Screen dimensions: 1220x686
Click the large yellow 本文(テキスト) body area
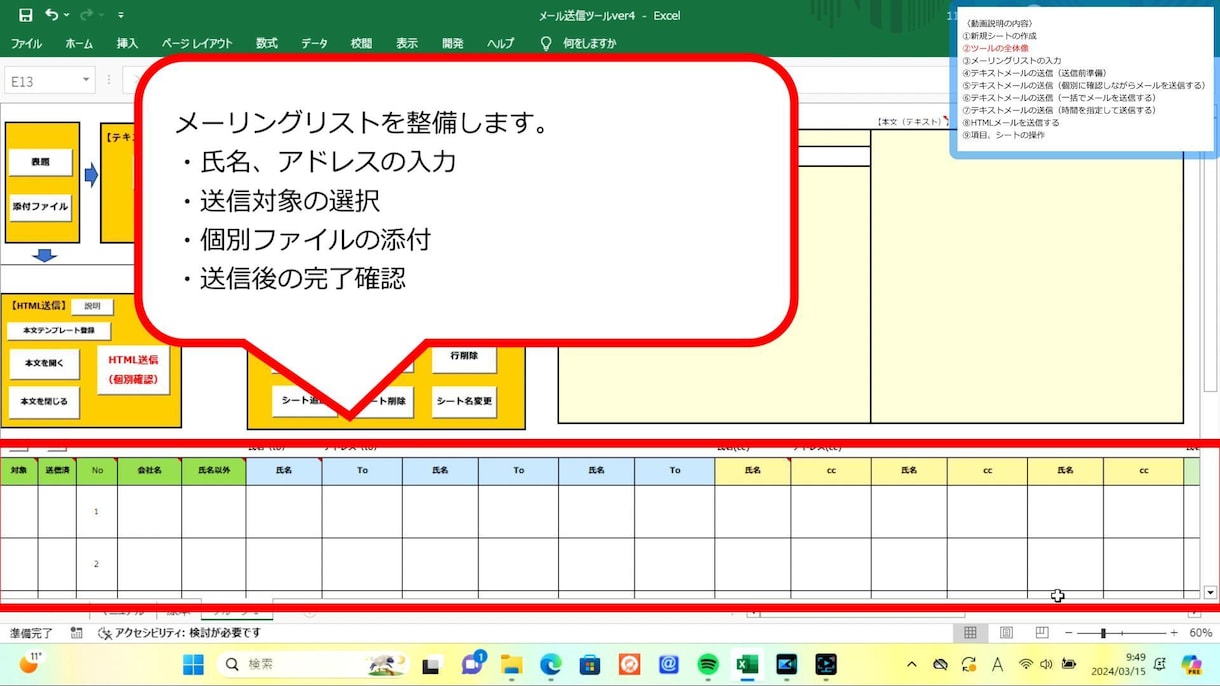point(1027,276)
